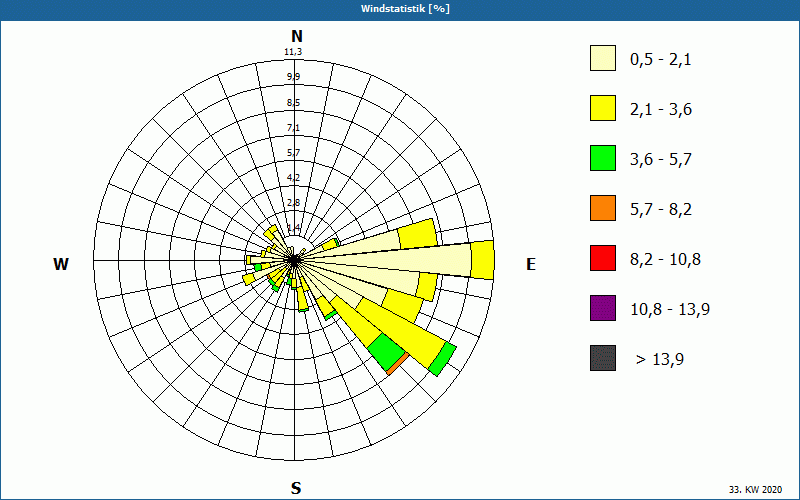Click the center point of the wind rose

click(294, 261)
